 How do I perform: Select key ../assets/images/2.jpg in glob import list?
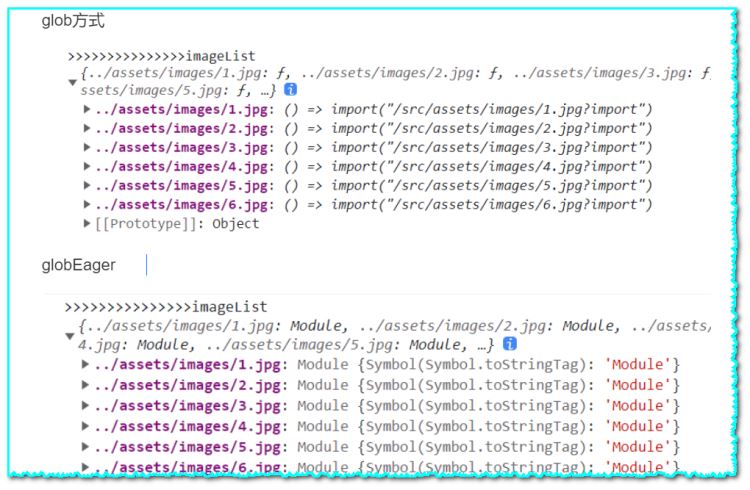pyautogui.click(x=182, y=129)
